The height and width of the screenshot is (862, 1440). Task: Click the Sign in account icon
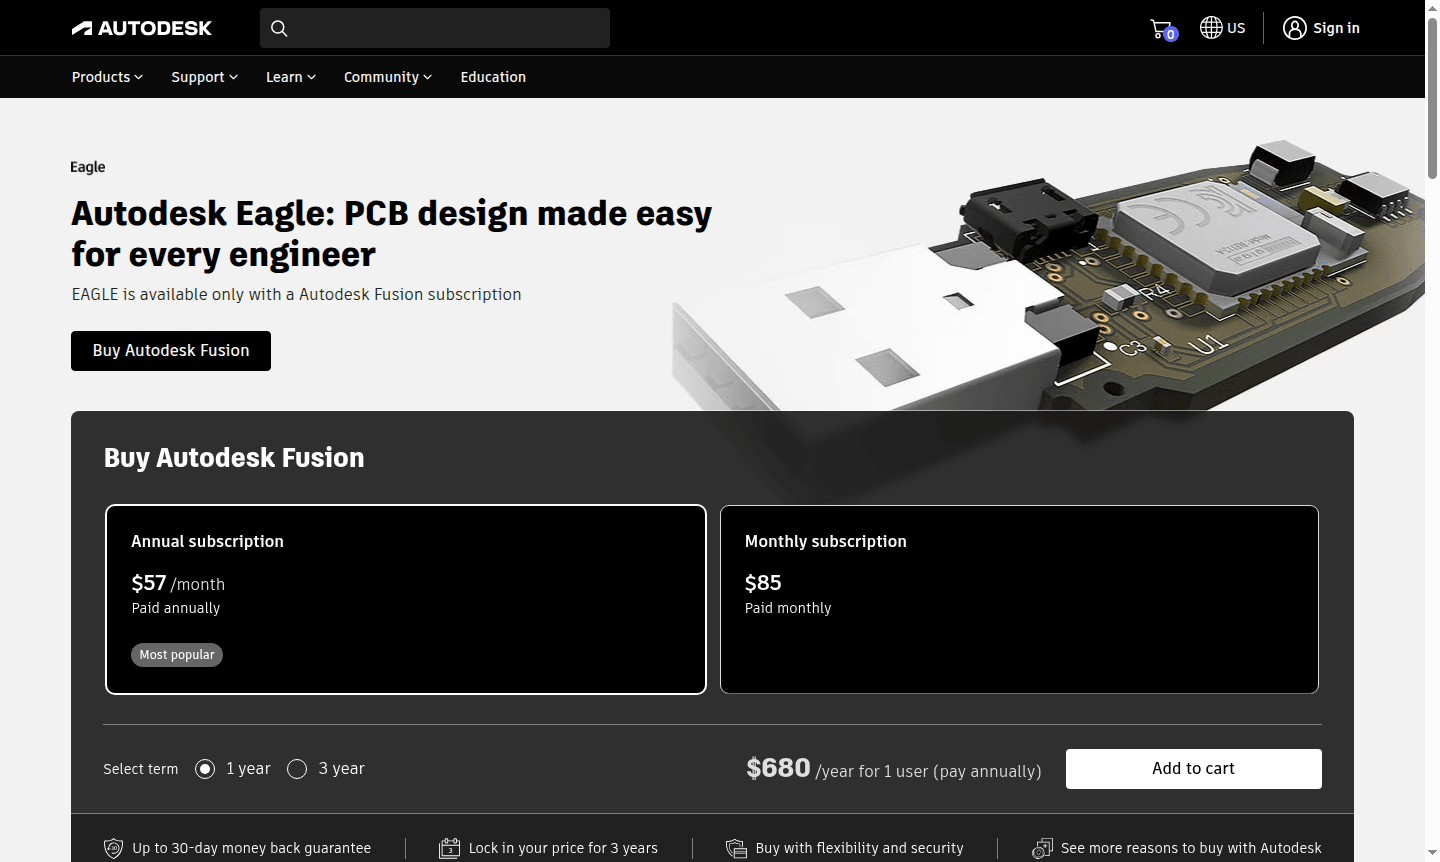click(1294, 28)
